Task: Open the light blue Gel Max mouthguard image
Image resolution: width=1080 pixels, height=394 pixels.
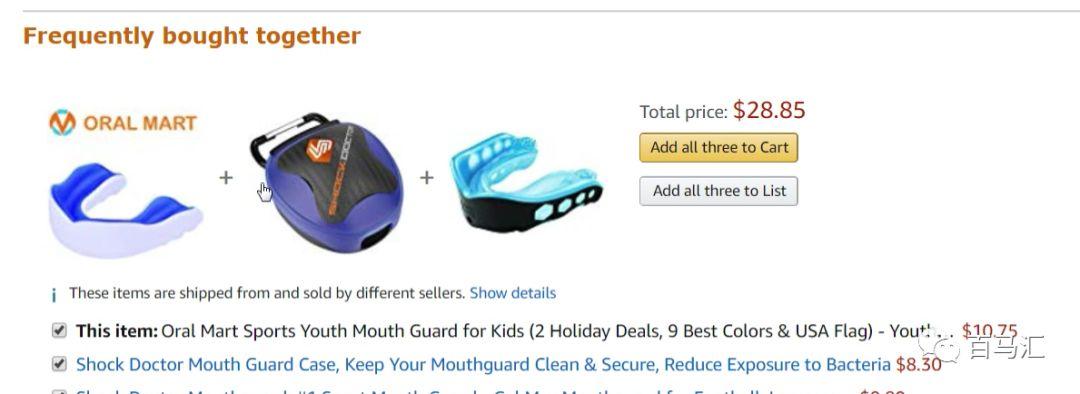Action: click(526, 182)
